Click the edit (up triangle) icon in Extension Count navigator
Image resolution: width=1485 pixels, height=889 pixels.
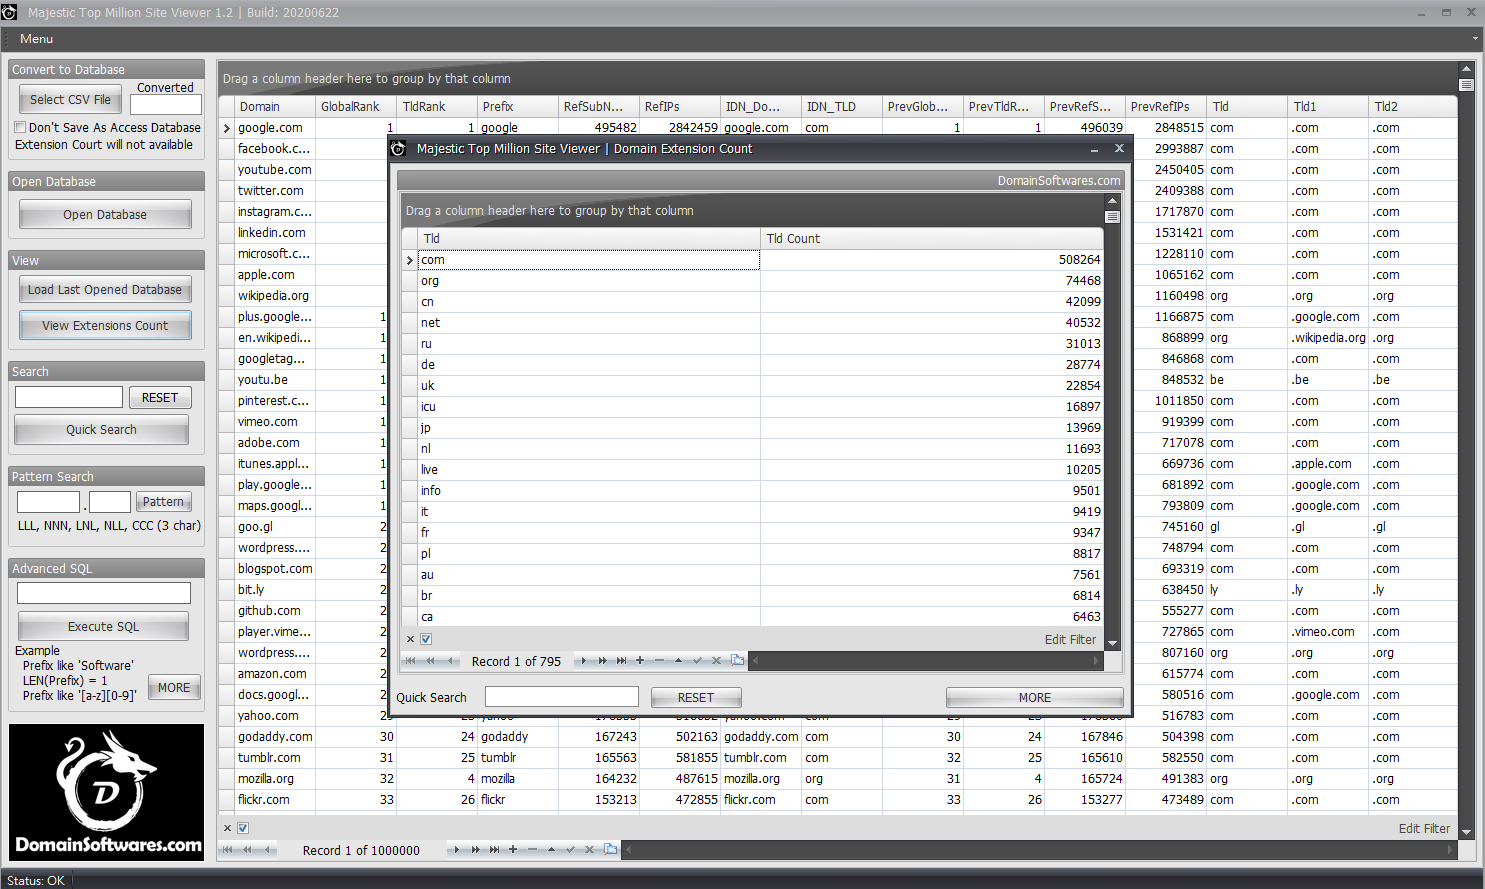(x=678, y=660)
